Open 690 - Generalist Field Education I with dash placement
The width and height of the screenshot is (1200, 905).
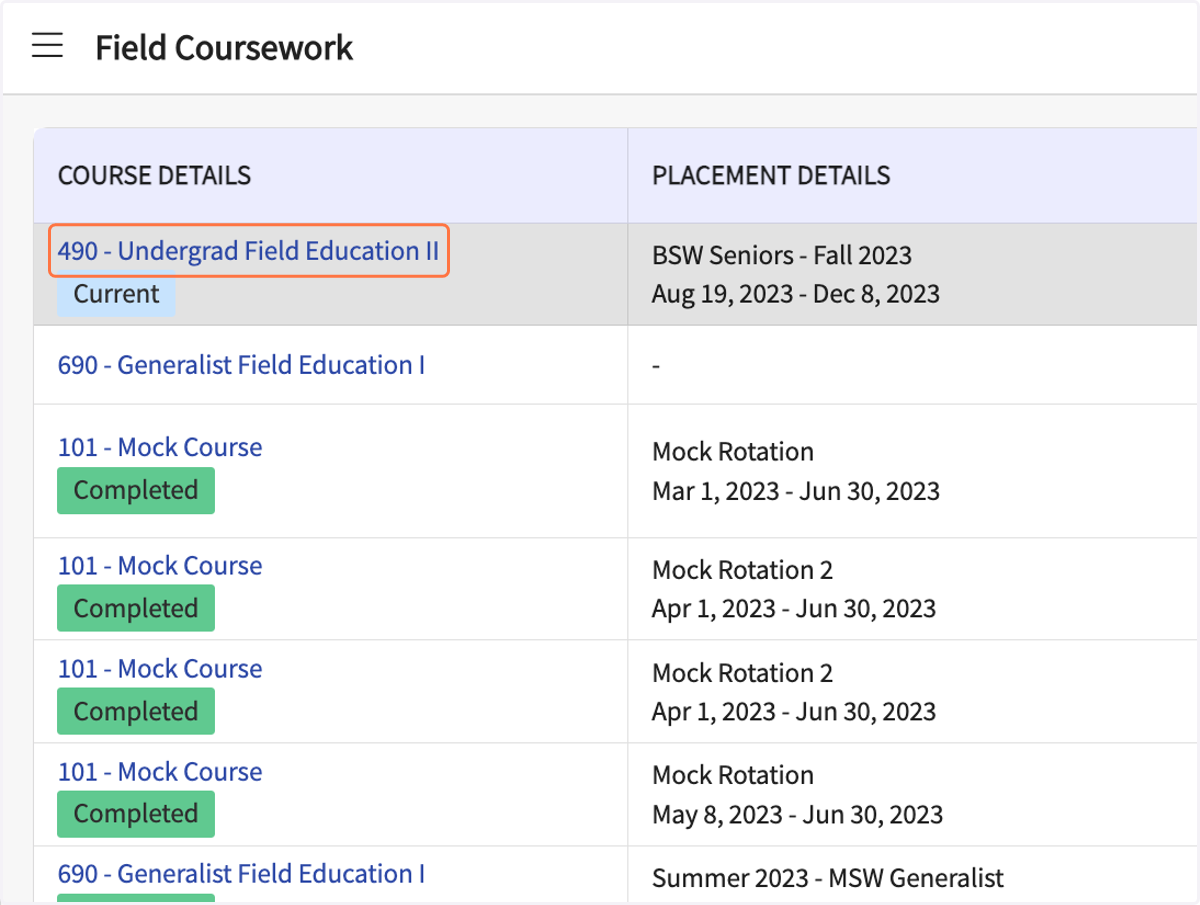tap(241, 365)
